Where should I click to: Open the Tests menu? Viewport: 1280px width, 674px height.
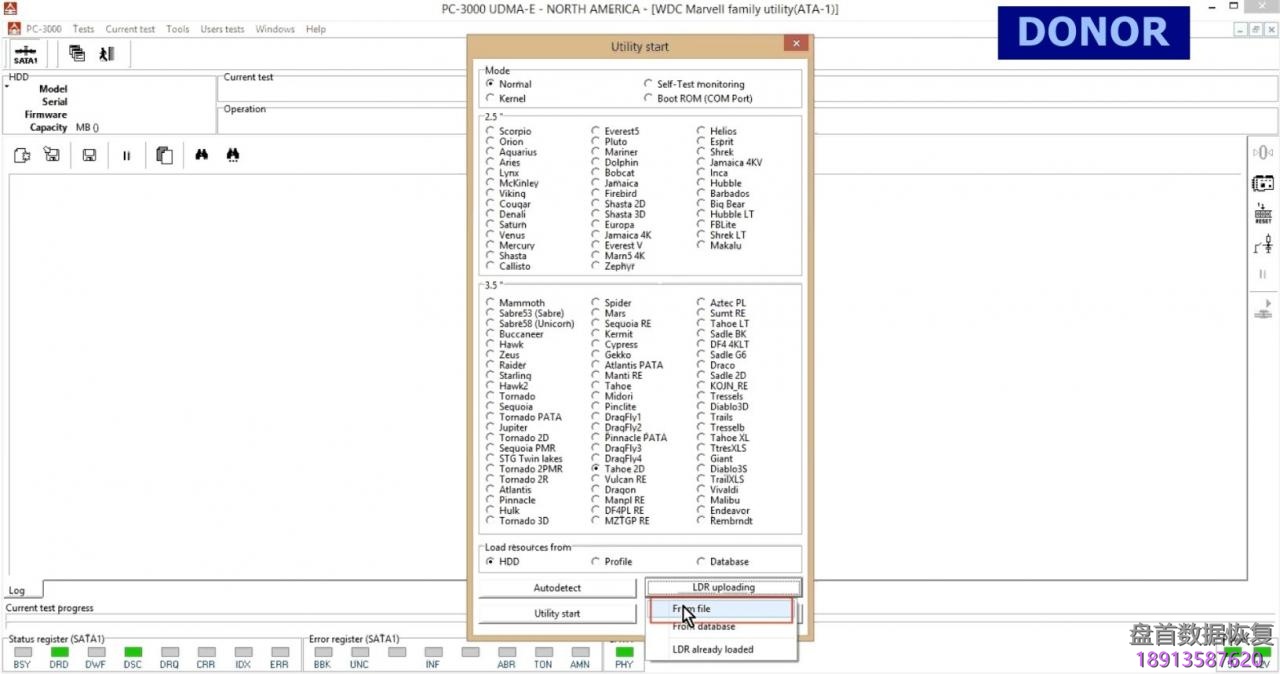pos(83,29)
